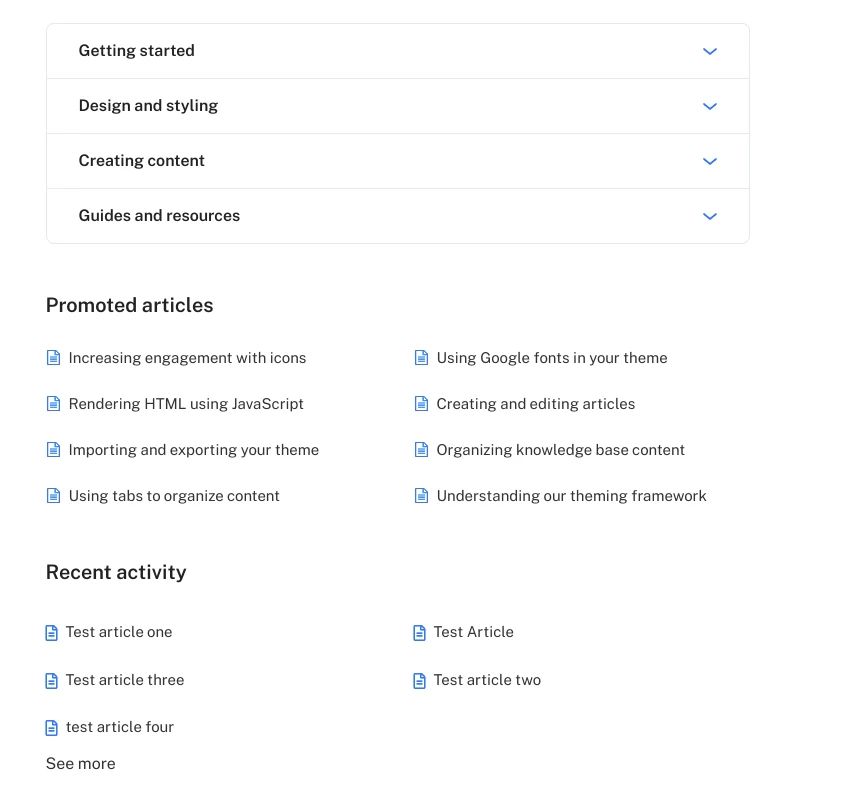
Task: Click the Getting started section title
Action: pos(136,51)
